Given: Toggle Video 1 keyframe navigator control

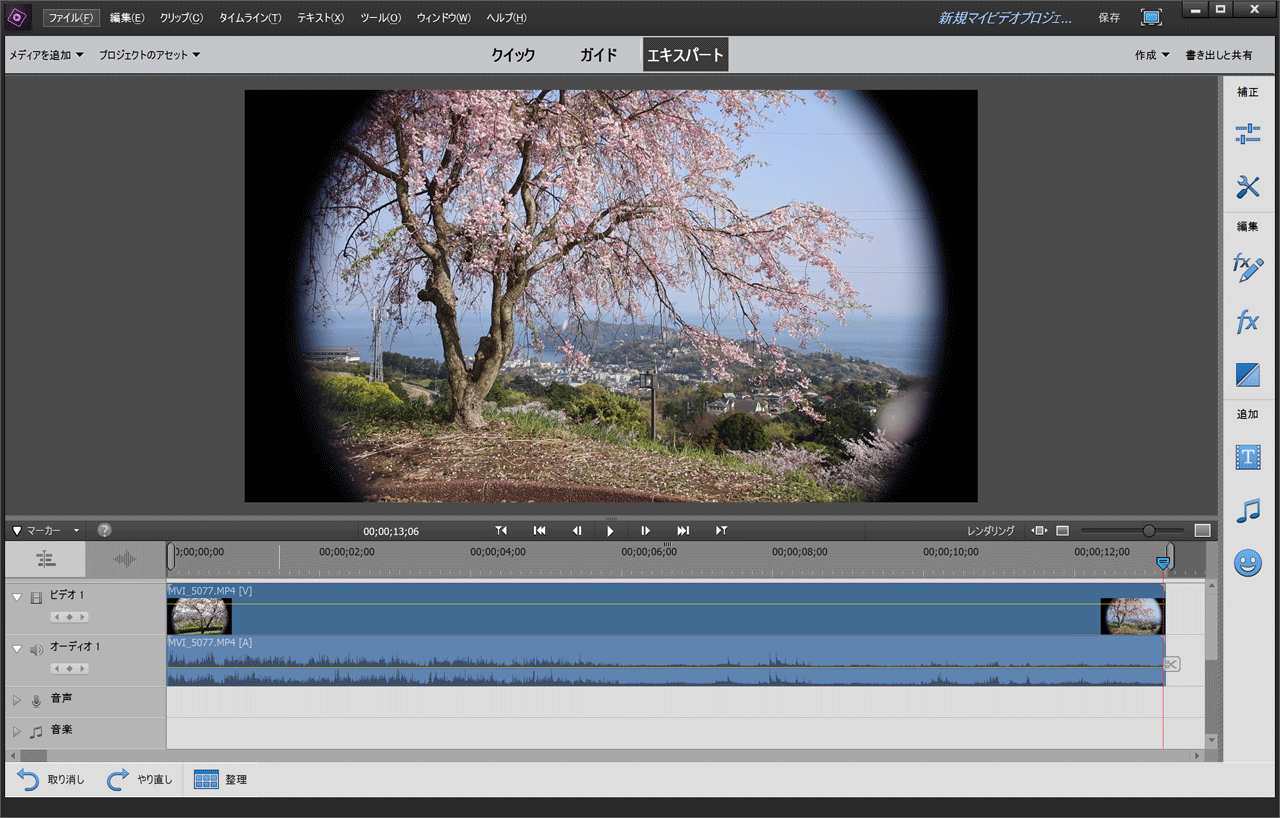Looking at the screenshot, I should [70, 616].
